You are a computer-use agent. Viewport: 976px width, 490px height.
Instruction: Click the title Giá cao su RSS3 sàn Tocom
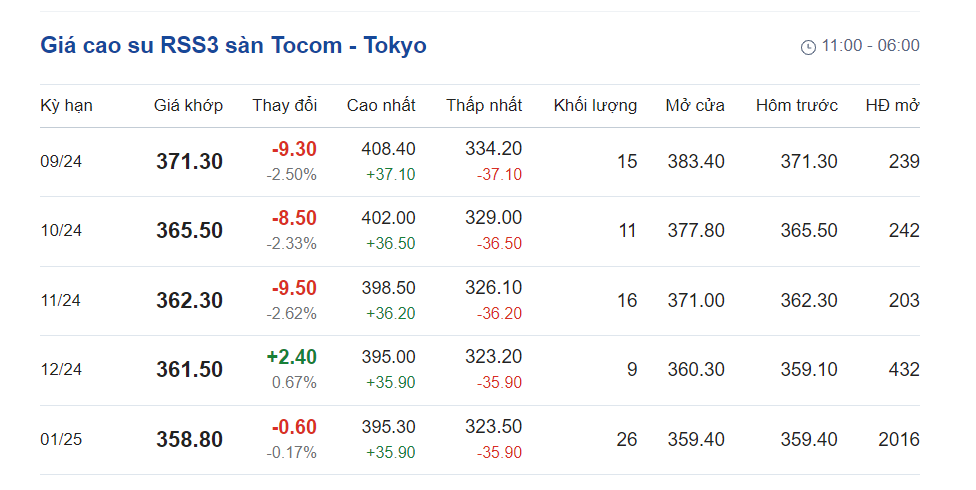coord(233,46)
